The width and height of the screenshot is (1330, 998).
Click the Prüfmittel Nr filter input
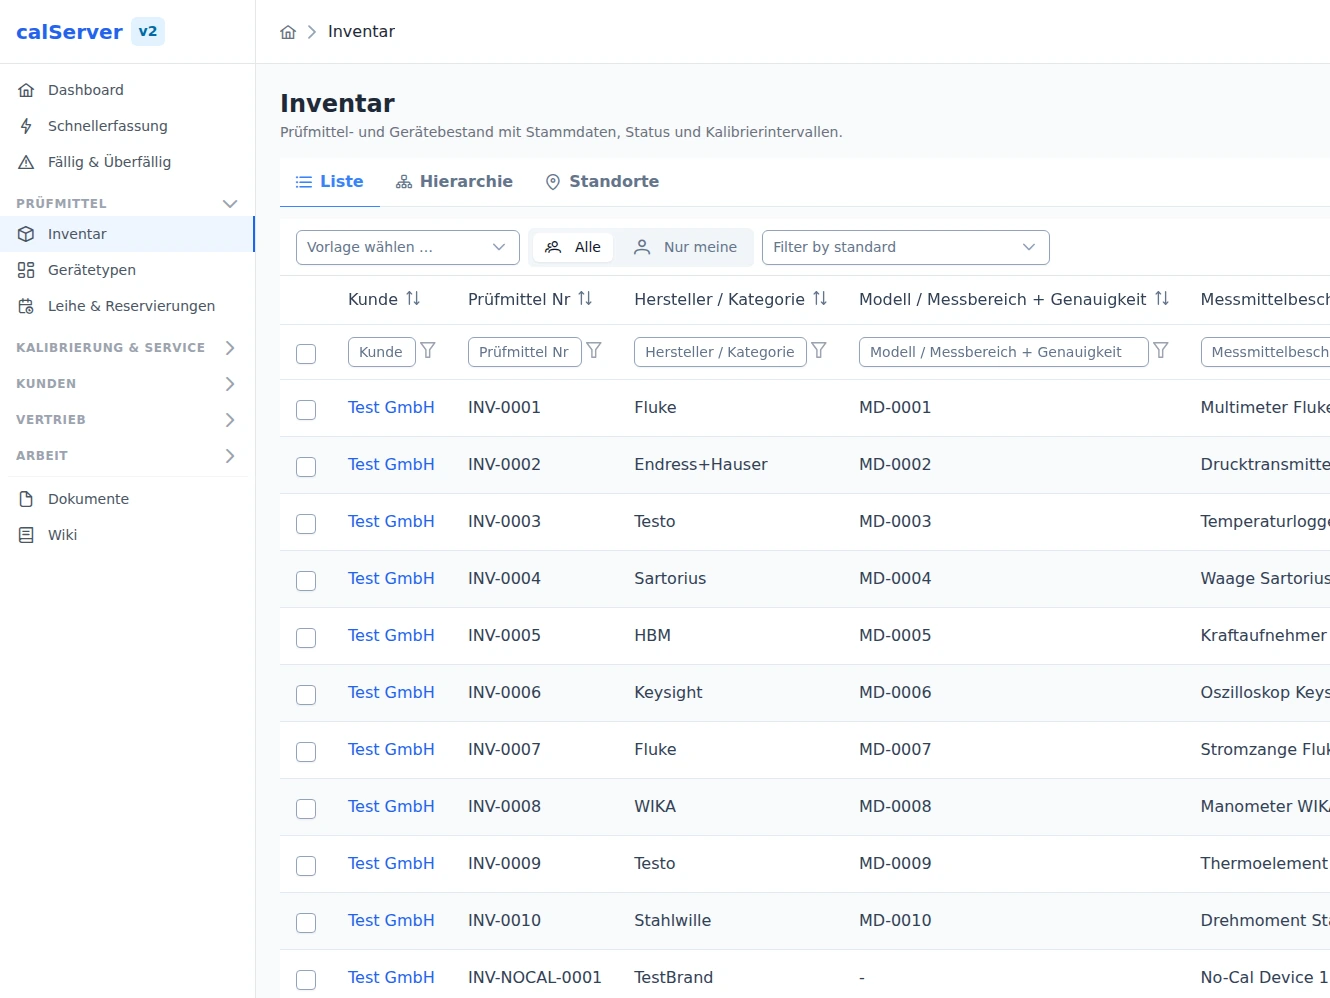[525, 352]
